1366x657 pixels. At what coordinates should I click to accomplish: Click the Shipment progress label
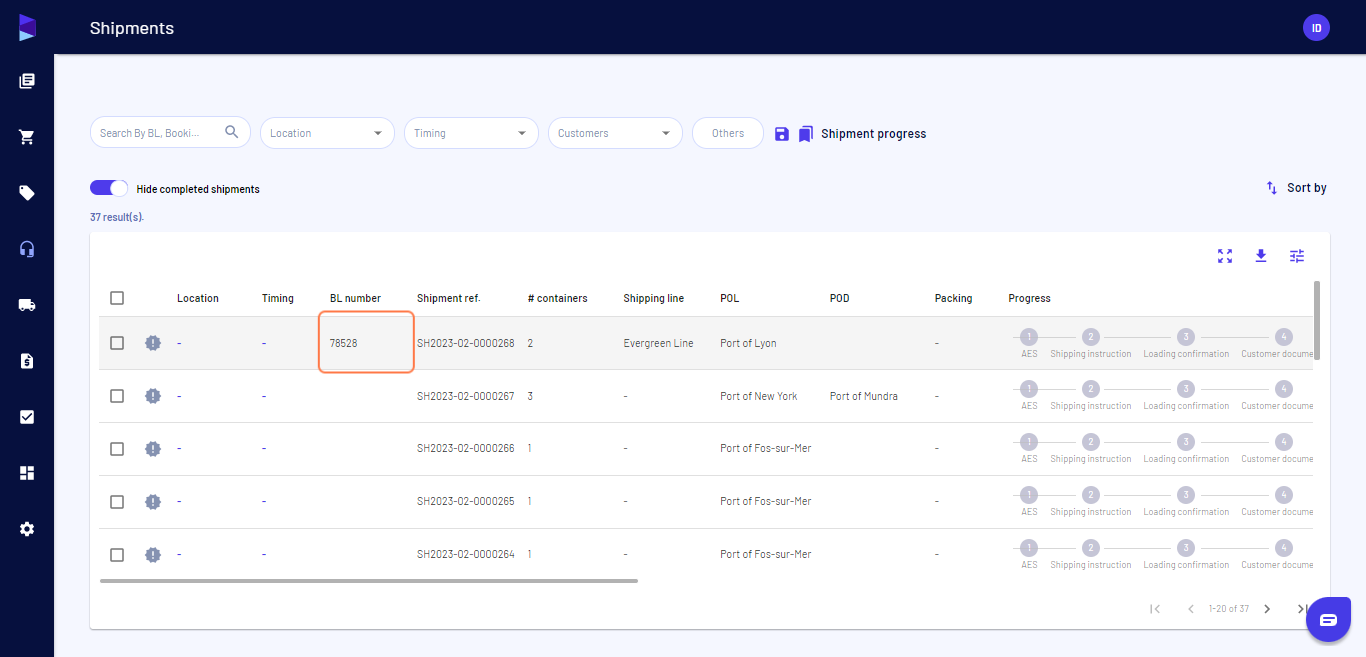click(x=874, y=134)
